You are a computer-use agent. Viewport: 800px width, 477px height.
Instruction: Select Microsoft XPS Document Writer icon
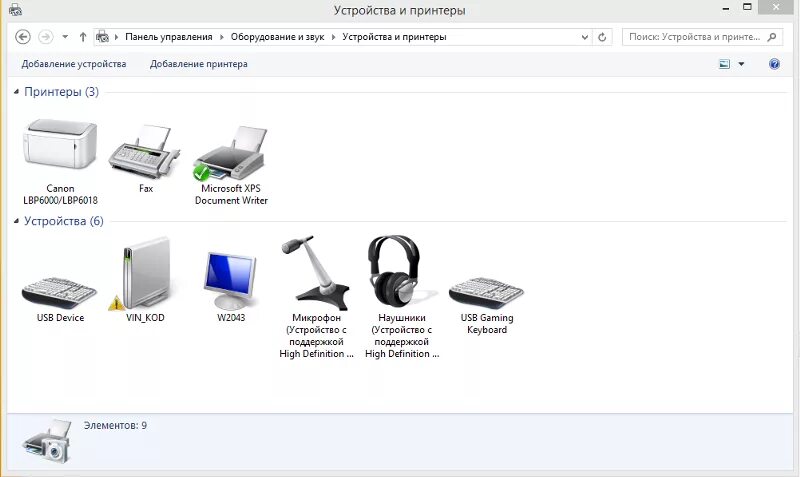pyautogui.click(x=231, y=153)
